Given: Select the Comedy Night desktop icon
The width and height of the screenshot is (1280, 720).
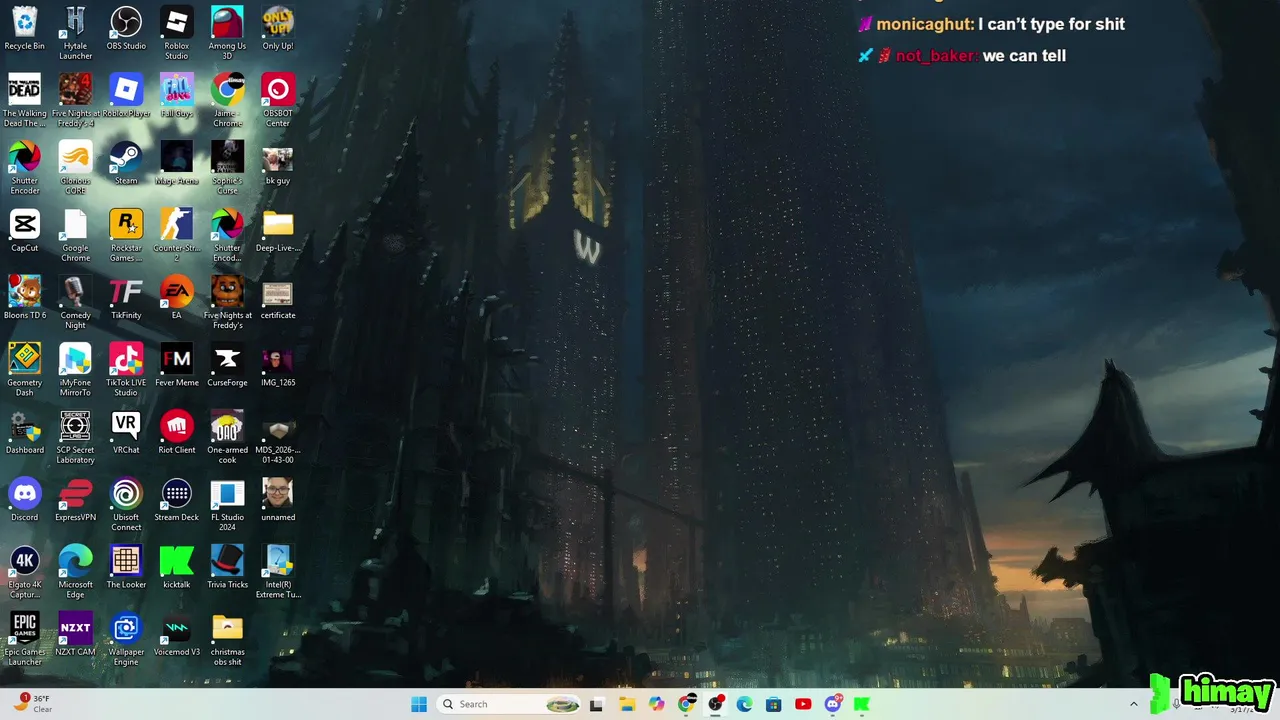Looking at the screenshot, I should 75,301.
